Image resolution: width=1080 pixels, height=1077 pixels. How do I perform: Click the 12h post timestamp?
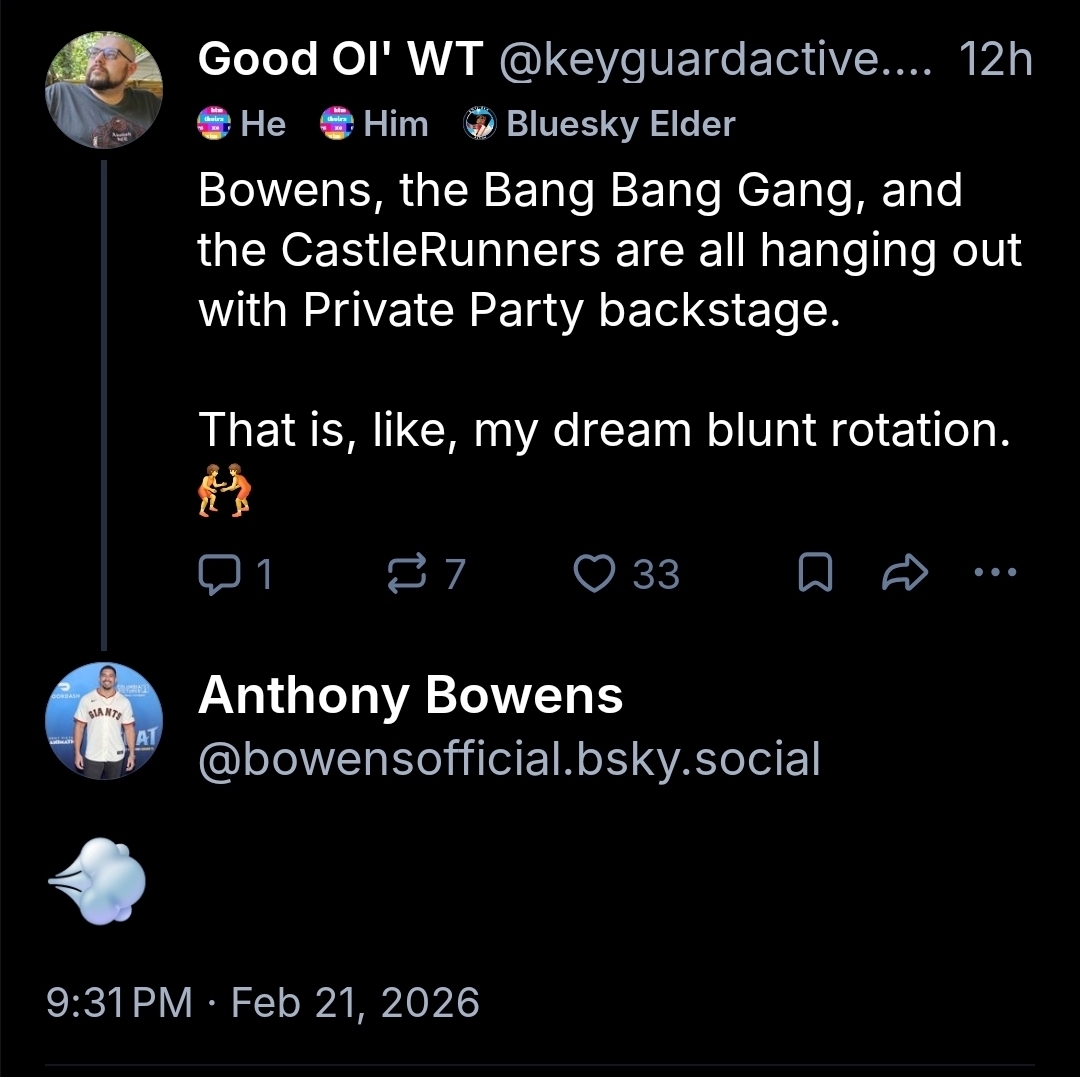[x=994, y=62]
